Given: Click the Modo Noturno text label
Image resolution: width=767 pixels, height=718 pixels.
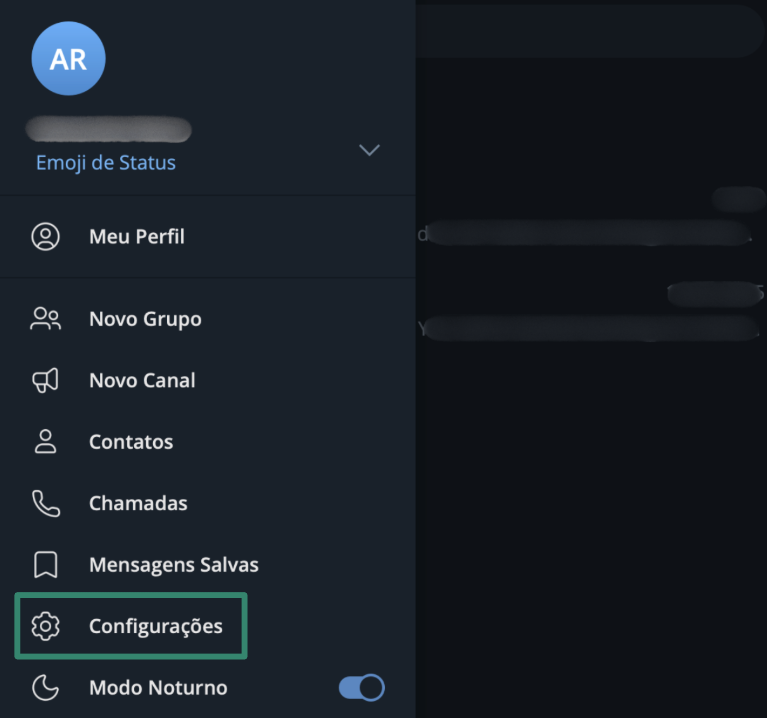Looking at the screenshot, I should [158, 688].
